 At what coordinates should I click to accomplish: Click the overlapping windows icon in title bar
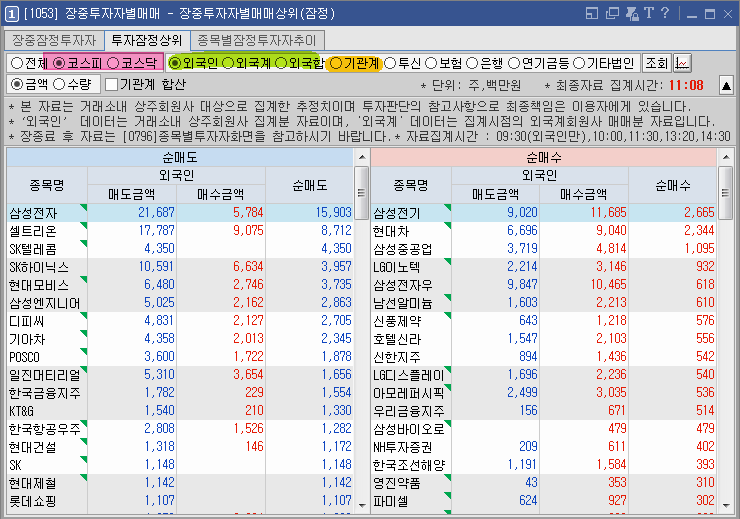click(612, 13)
